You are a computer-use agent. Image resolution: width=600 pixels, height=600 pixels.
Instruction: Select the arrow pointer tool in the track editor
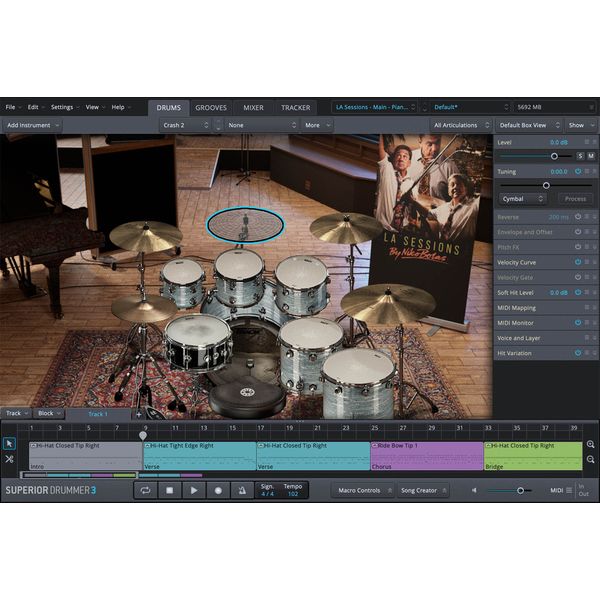click(x=9, y=443)
